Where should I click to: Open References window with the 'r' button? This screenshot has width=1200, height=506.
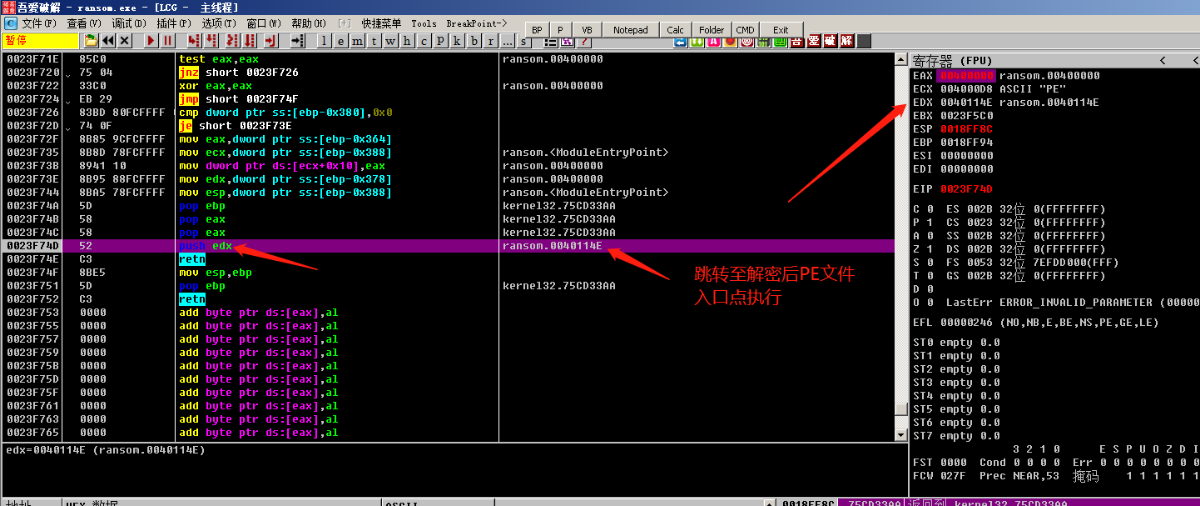pos(490,41)
